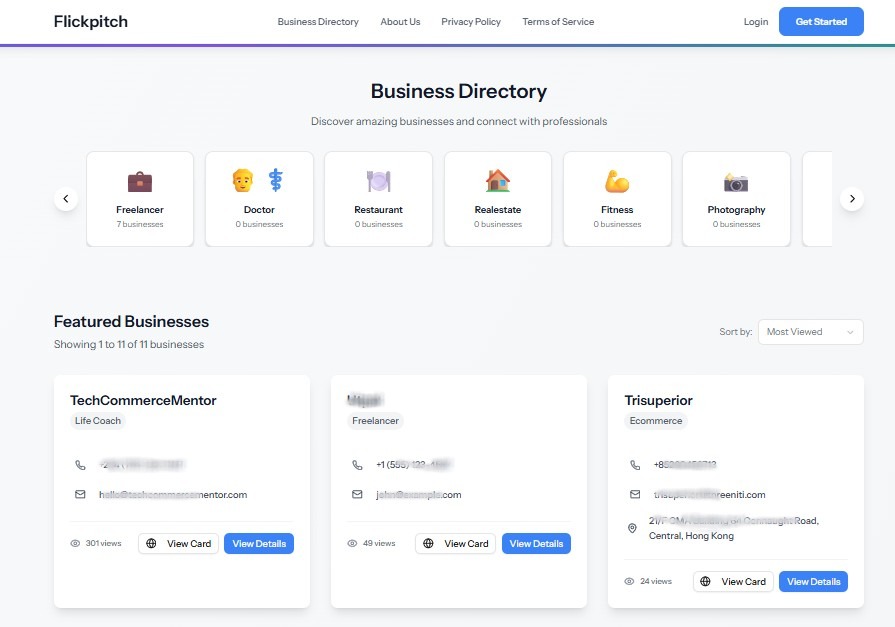The height and width of the screenshot is (627, 895).
Task: Open the Sort by Most Viewed dropdown
Action: click(811, 332)
